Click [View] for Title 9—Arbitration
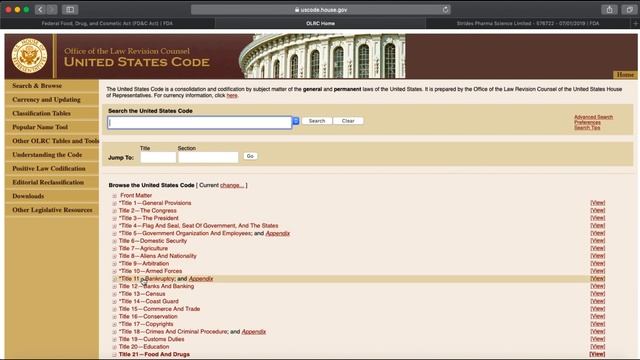 [x=598, y=264]
